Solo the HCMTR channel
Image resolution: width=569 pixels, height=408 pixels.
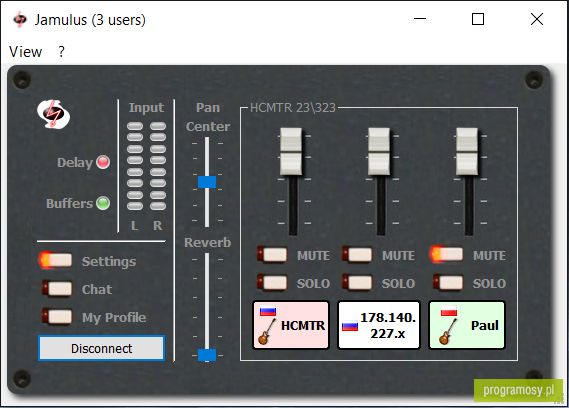272,282
